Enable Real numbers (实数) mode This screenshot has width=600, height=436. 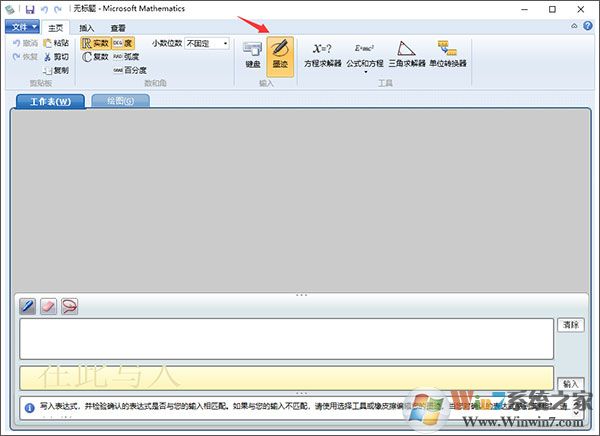click(x=95, y=43)
